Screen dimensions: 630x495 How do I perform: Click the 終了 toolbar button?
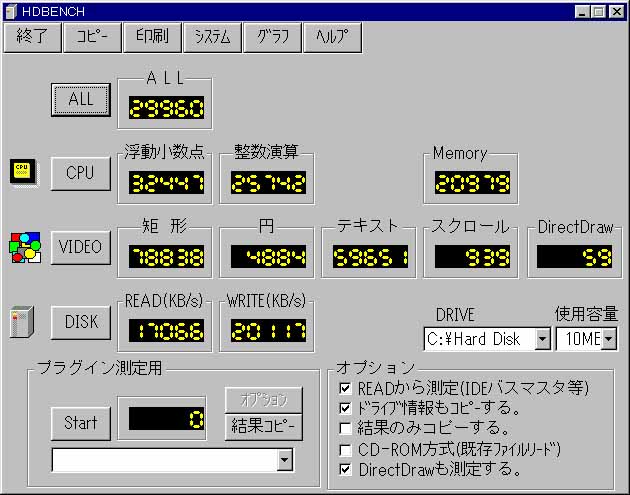pyautogui.click(x=32, y=37)
